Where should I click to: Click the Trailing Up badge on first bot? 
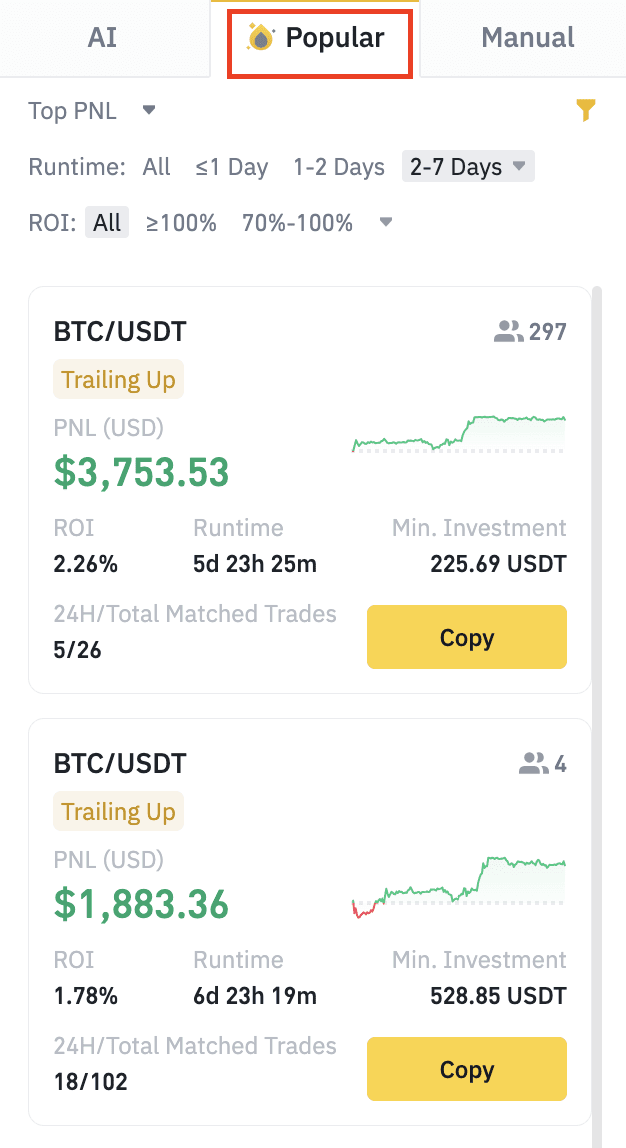point(118,379)
